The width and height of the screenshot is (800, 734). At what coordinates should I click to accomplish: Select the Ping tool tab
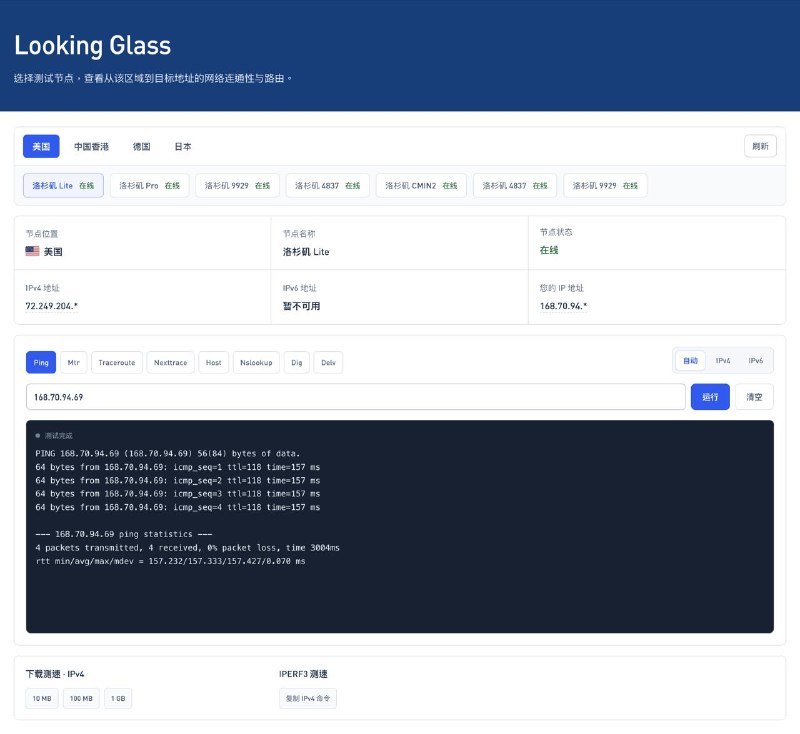click(41, 363)
